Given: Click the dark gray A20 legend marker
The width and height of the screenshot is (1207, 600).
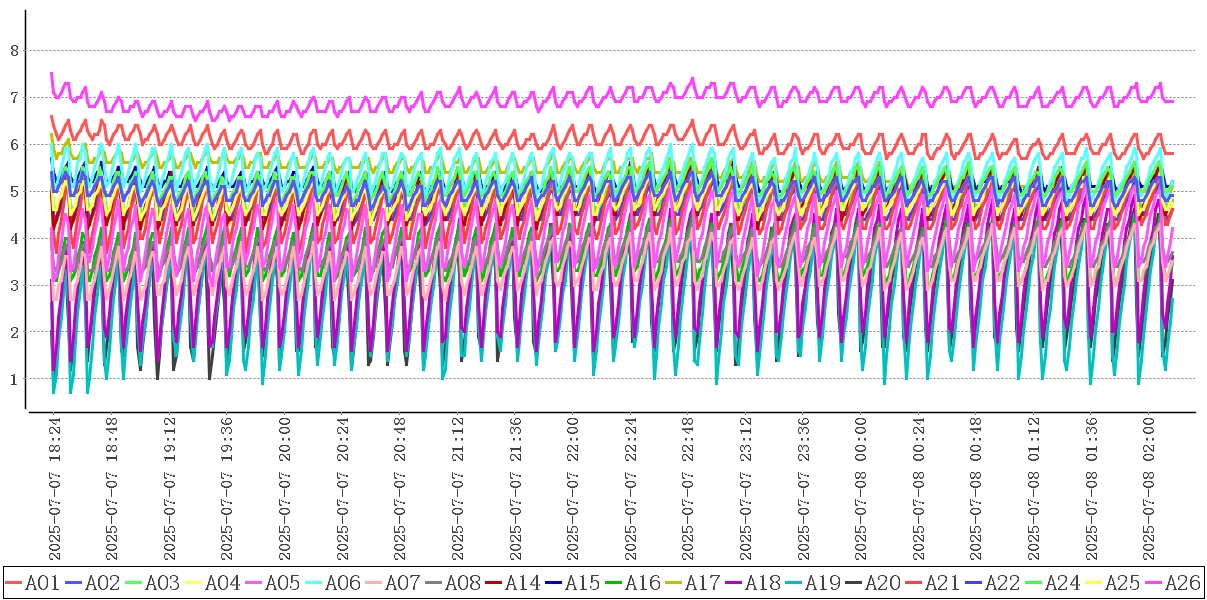Looking at the screenshot, I should pyautogui.click(x=853, y=581).
